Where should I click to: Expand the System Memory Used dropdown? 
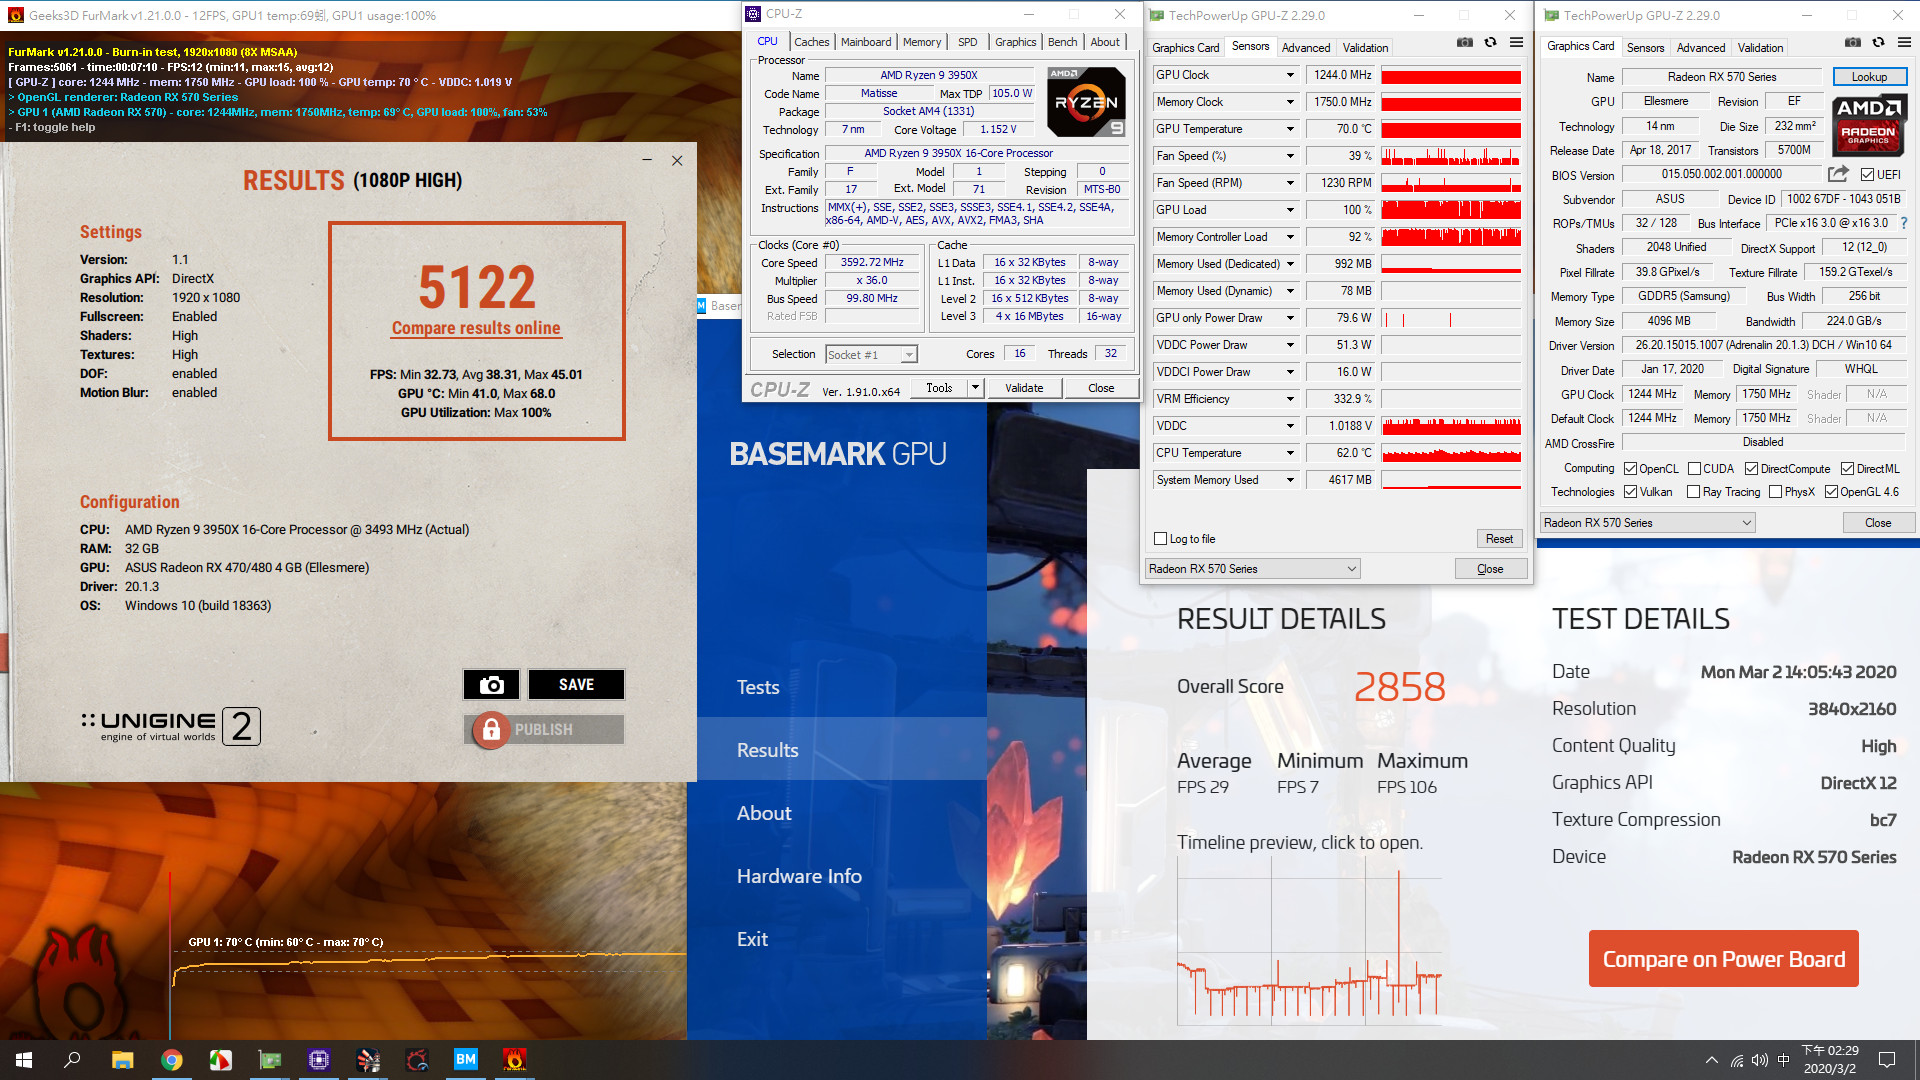[x=1290, y=480]
